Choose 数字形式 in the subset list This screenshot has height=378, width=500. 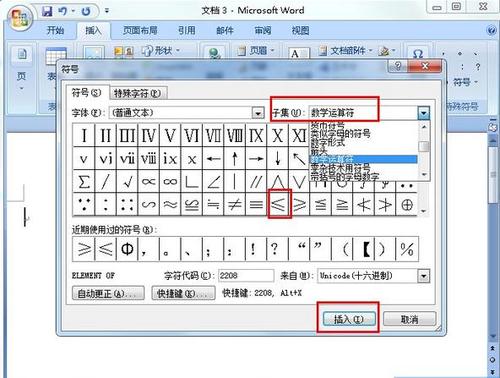(x=327, y=143)
